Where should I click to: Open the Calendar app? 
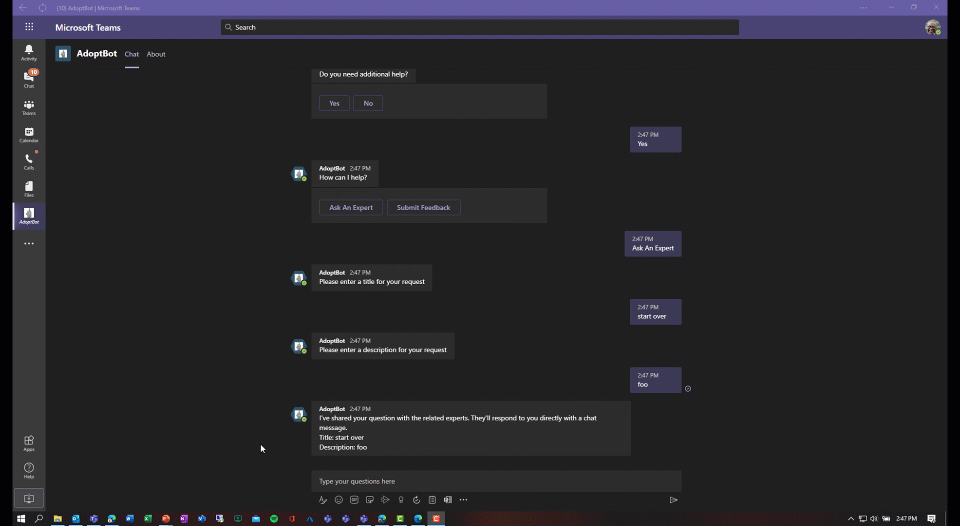pyautogui.click(x=29, y=134)
